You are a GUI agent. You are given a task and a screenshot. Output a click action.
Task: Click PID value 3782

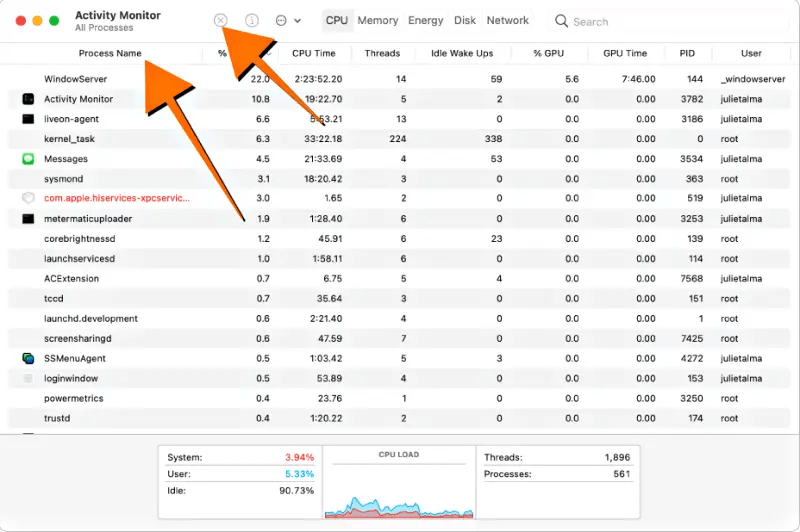click(692, 99)
